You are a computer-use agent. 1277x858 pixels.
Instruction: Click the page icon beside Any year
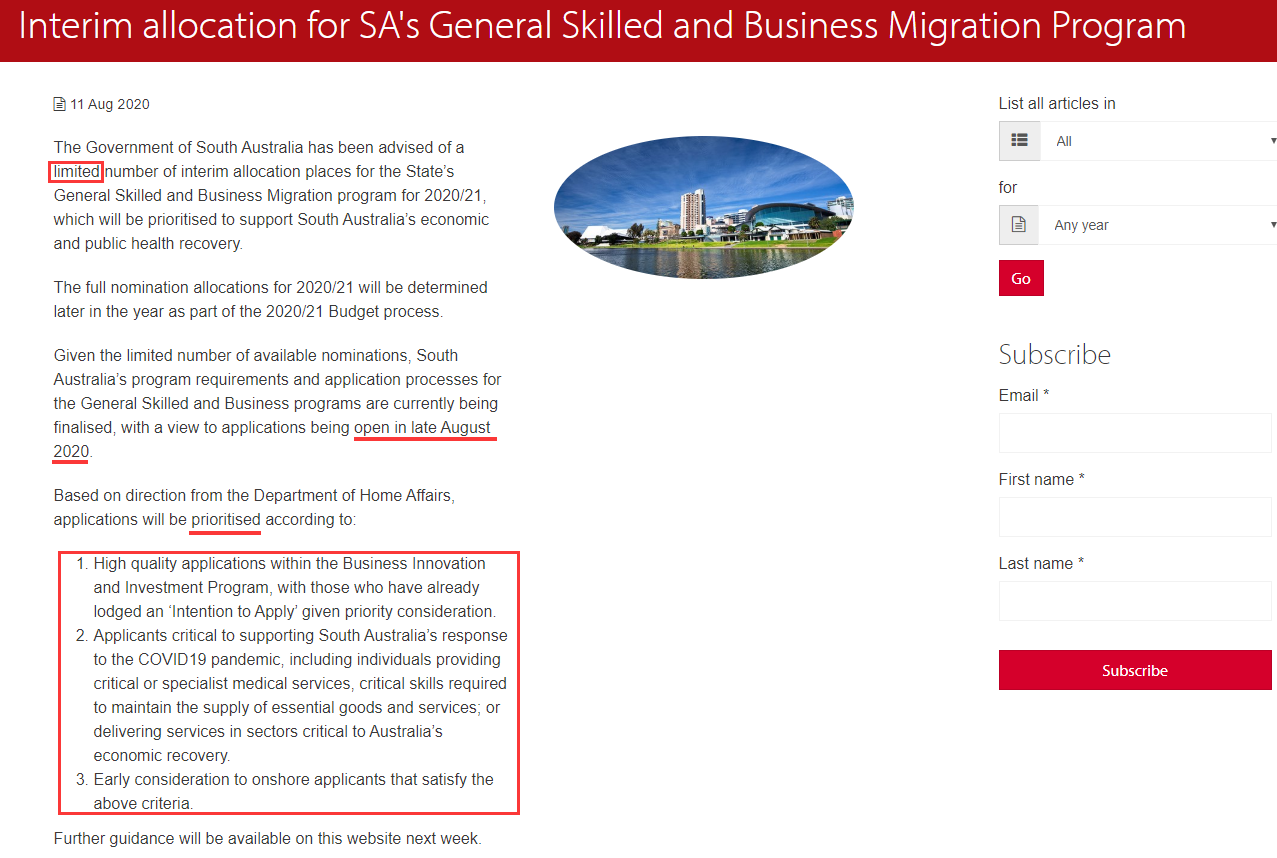tap(1019, 225)
